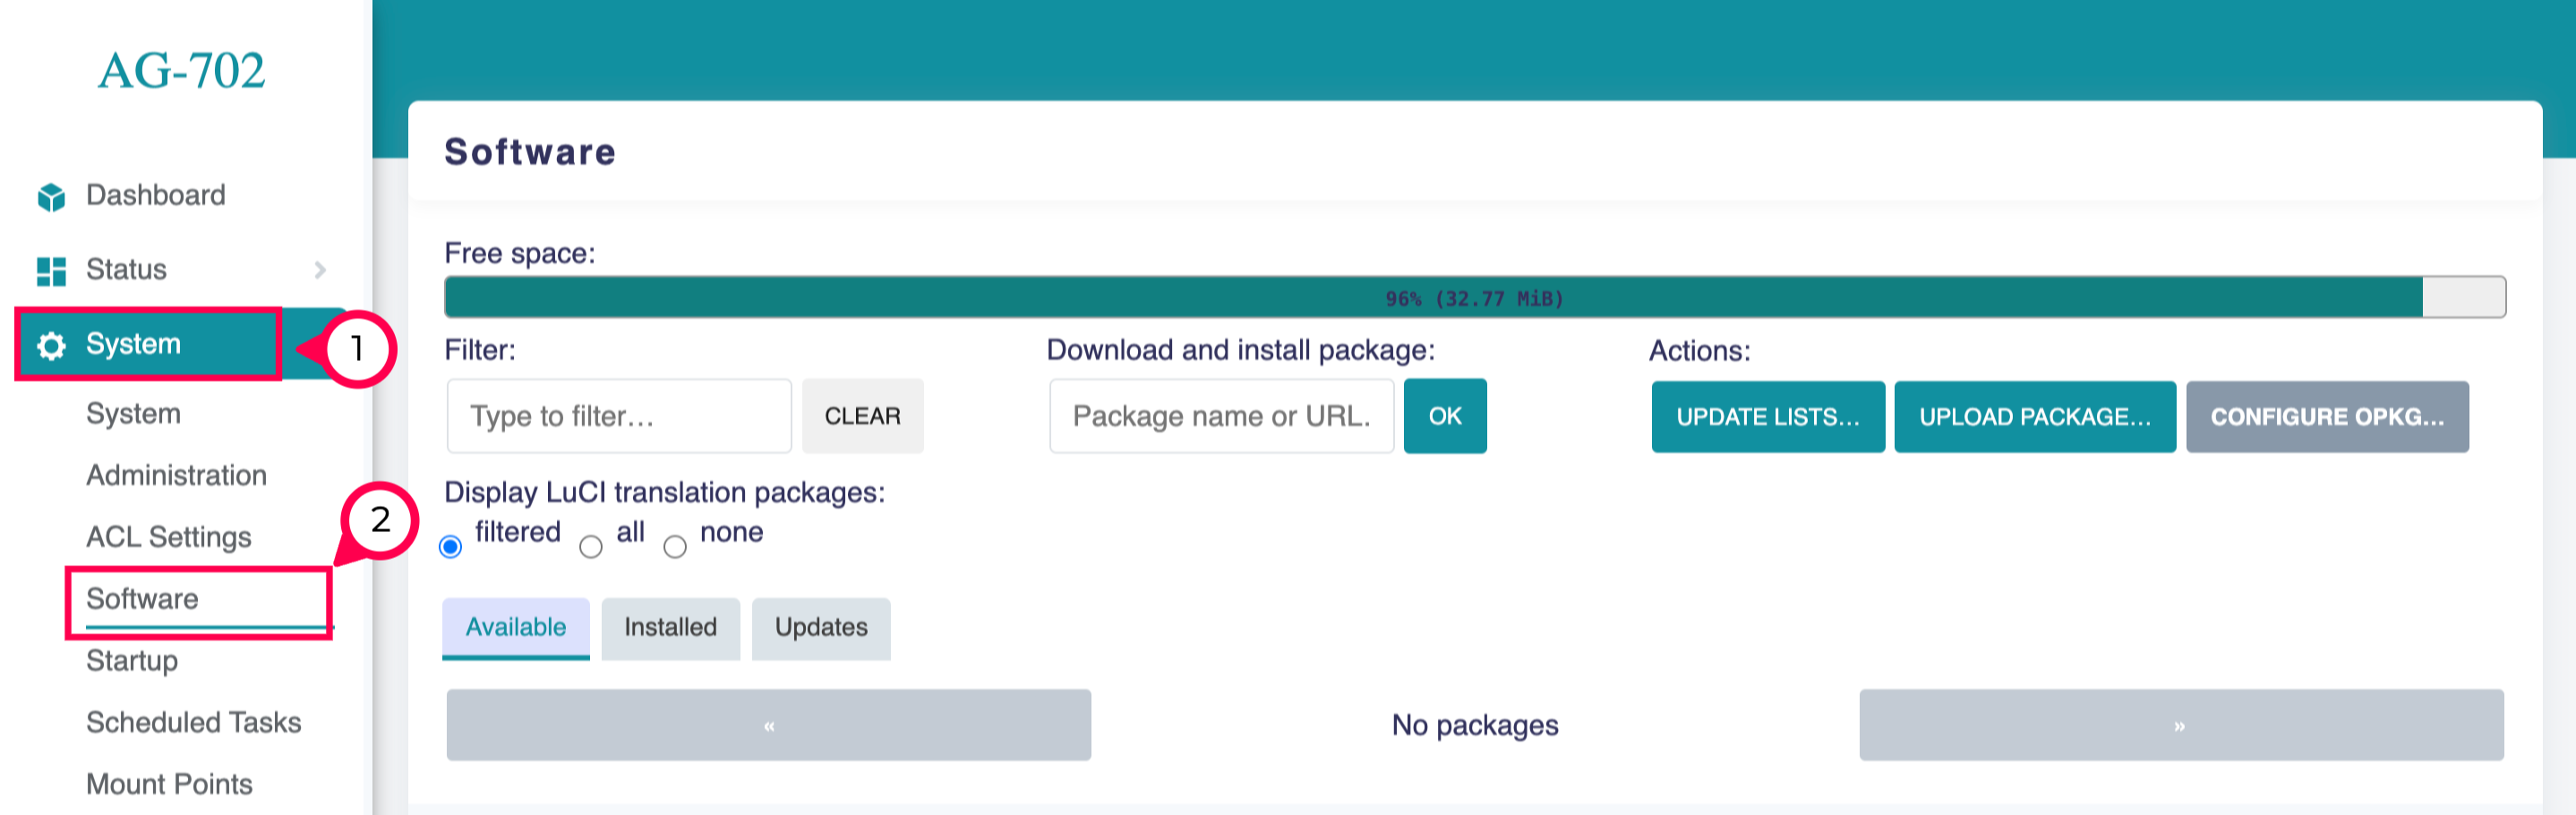Open the Available packages tab
Image resolution: width=2576 pixels, height=815 pixels.
click(x=516, y=628)
